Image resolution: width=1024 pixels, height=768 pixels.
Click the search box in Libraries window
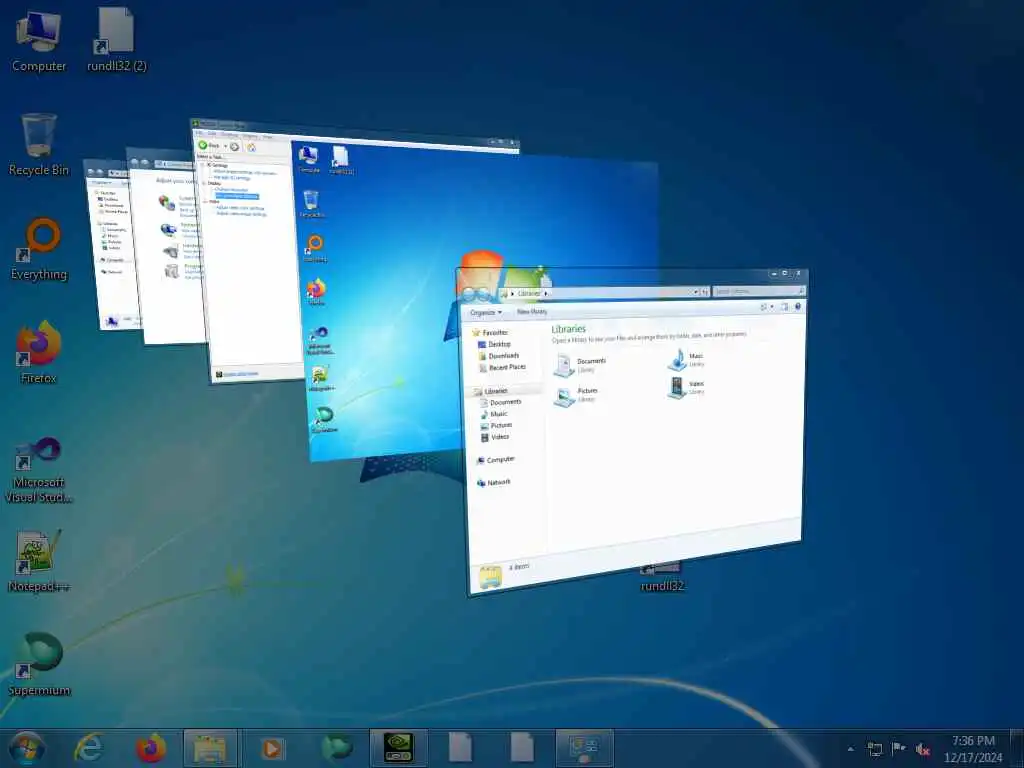758,291
